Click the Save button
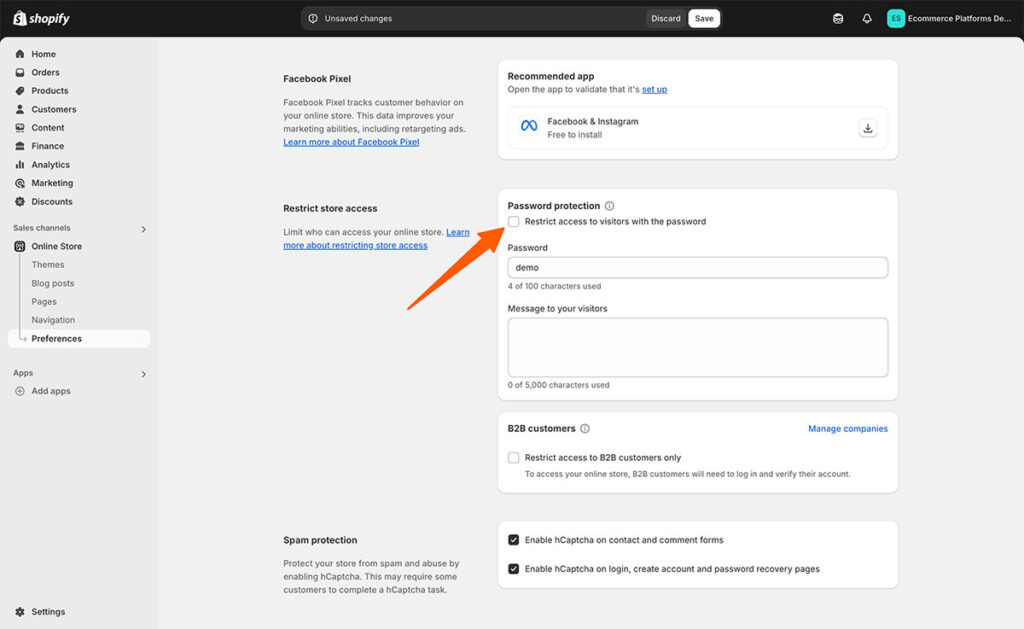The height and width of the screenshot is (629, 1024). point(704,18)
